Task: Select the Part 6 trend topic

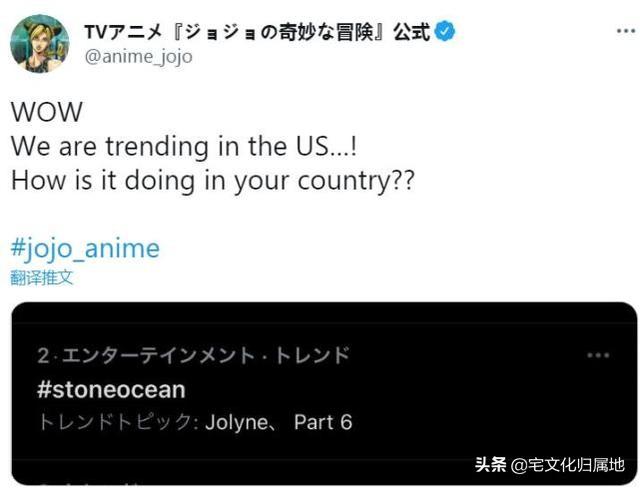Action: [323, 422]
